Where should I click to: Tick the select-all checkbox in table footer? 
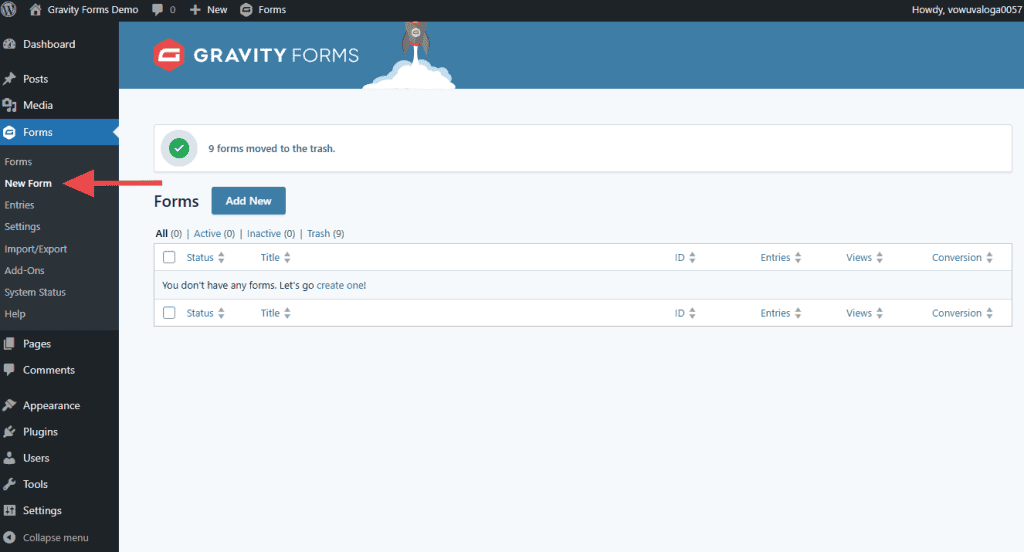tap(169, 313)
